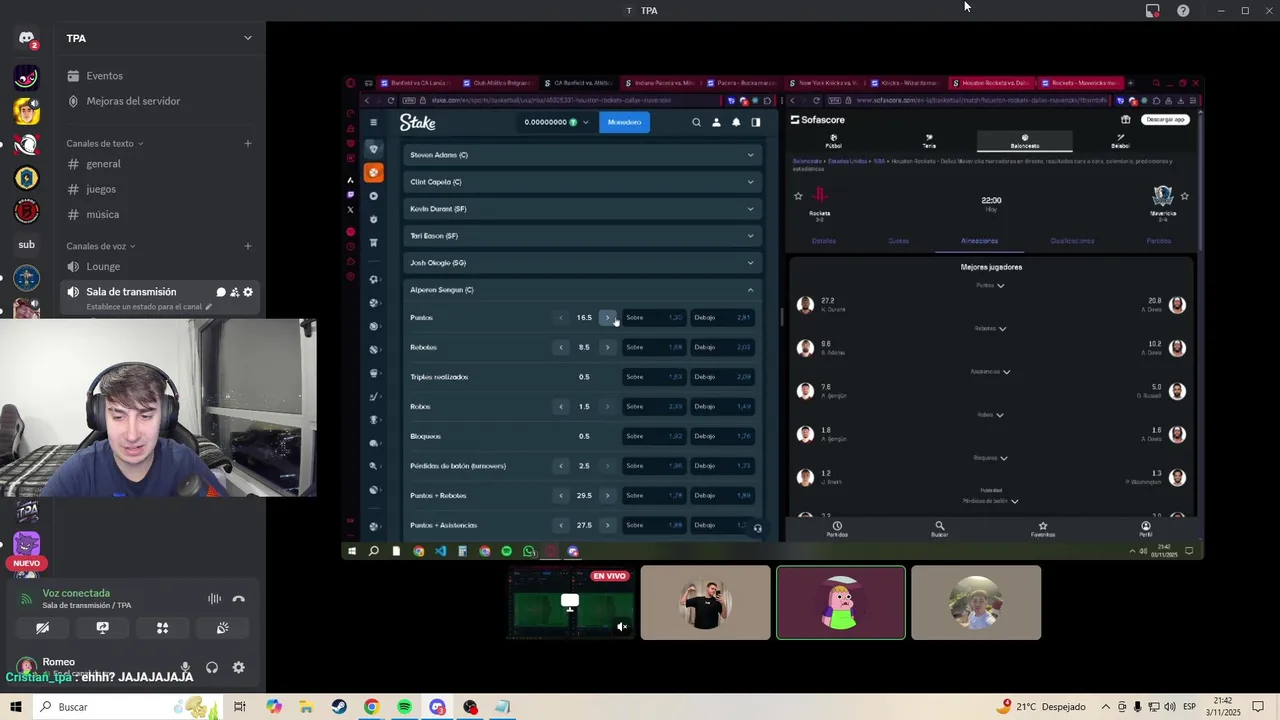Expand Kevin Durant (SF) row in stream
Image resolution: width=1280 pixels, height=720 pixels.
click(582, 209)
